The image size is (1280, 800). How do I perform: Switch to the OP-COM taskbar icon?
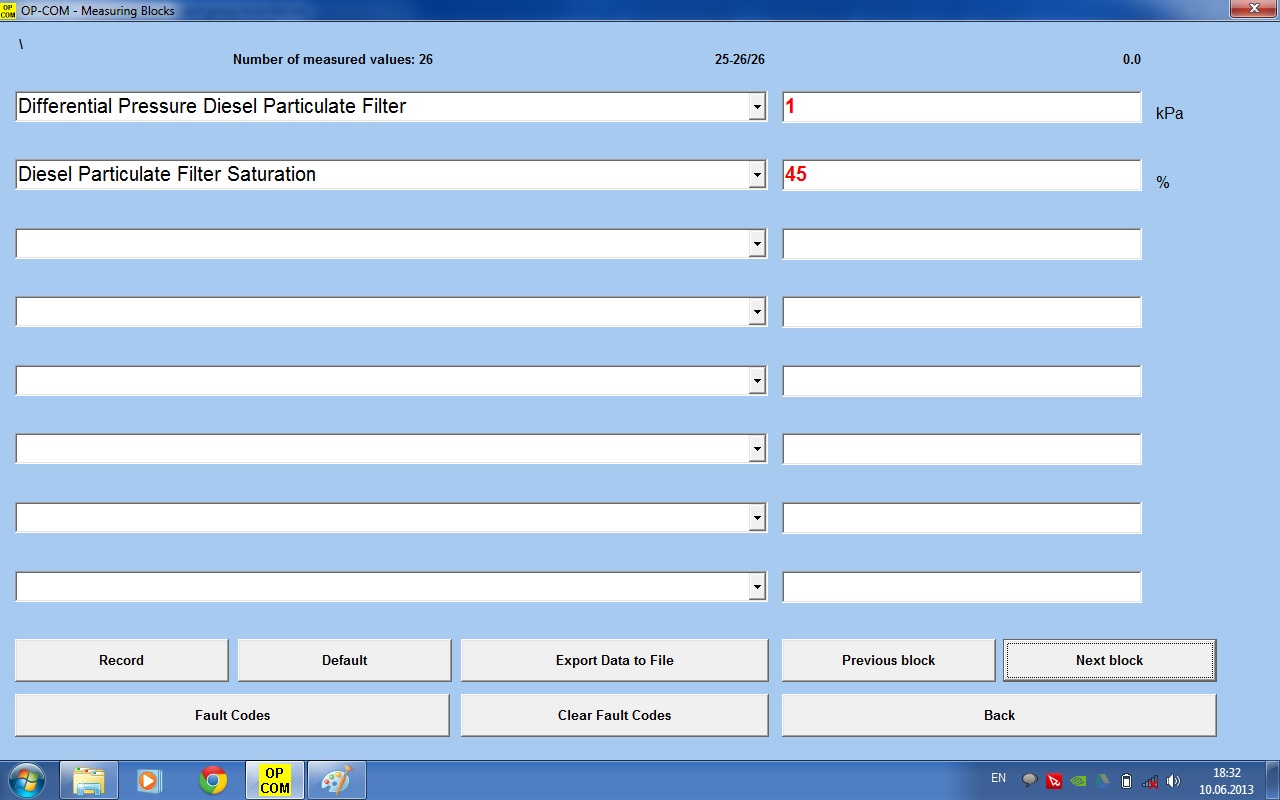pos(275,780)
